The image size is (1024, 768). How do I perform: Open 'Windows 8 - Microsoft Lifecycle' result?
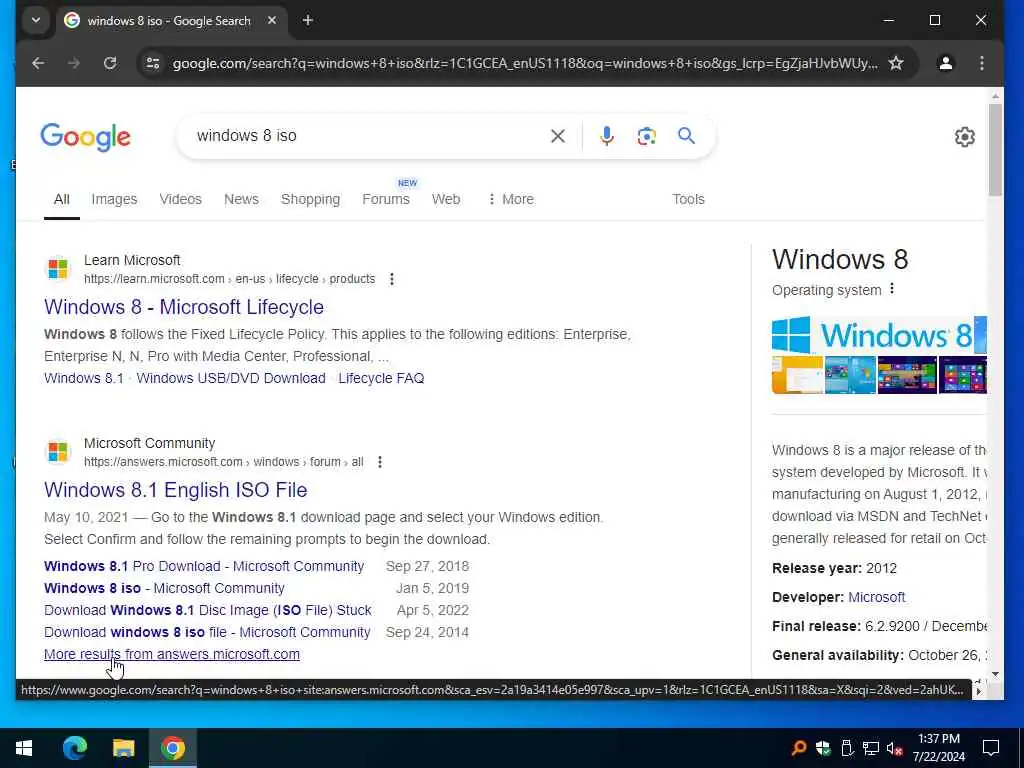click(x=184, y=307)
